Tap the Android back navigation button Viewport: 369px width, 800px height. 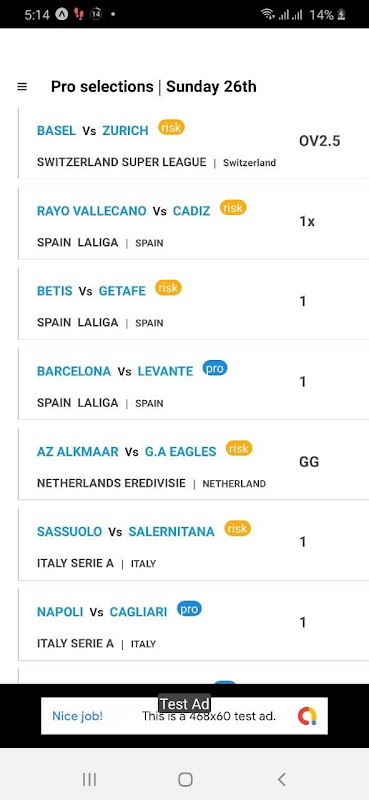pos(281,779)
